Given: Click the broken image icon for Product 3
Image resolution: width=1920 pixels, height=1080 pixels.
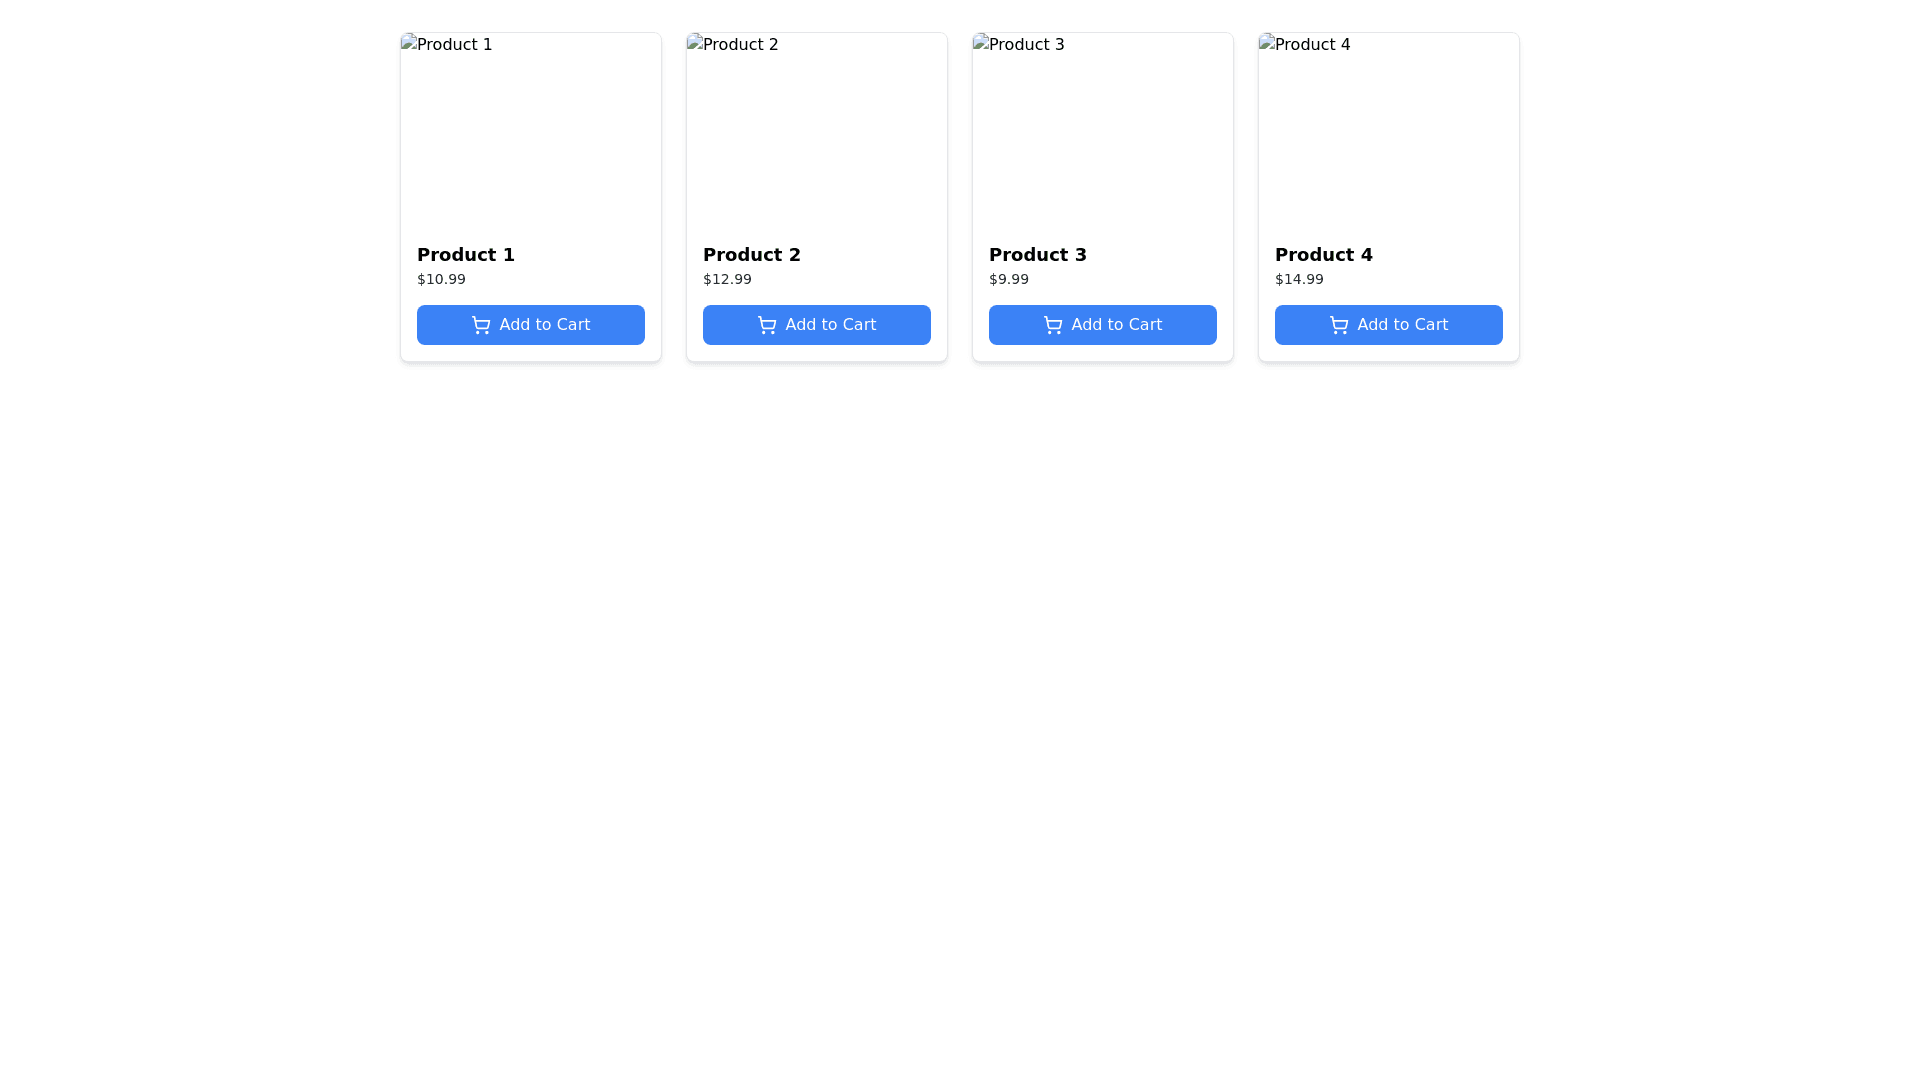Looking at the screenshot, I should [x=981, y=44].
